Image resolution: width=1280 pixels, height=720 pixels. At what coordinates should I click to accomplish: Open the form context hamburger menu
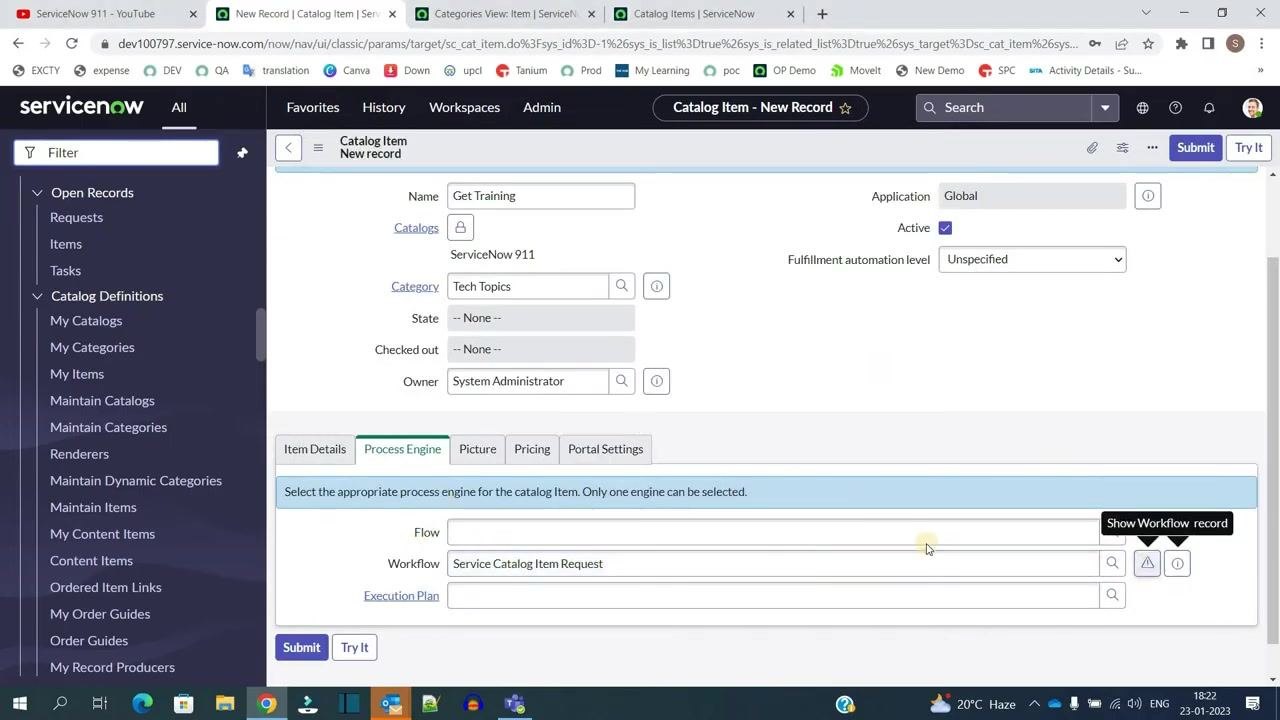point(318,147)
